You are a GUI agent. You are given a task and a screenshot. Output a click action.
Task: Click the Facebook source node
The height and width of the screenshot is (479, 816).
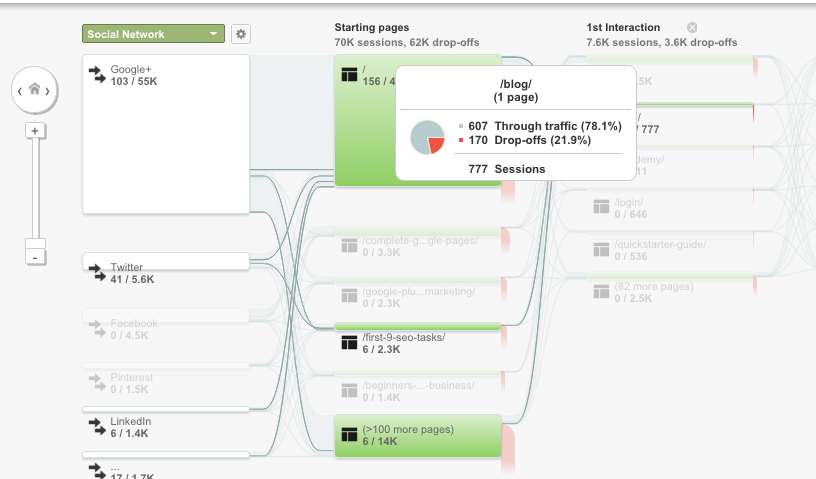pos(165,316)
